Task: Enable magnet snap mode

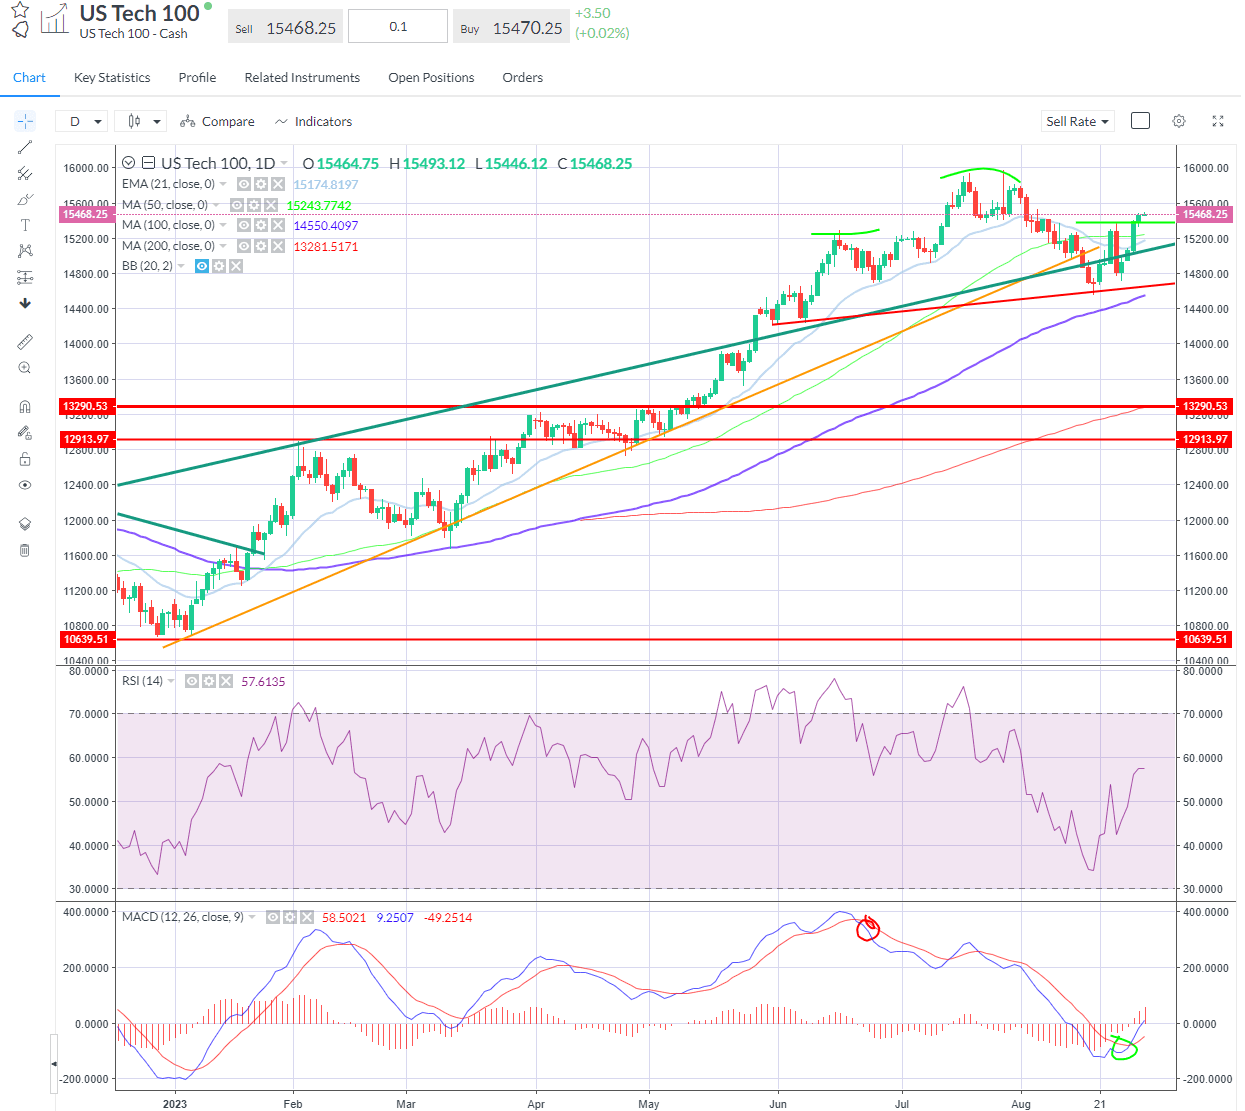Action: pos(25,407)
